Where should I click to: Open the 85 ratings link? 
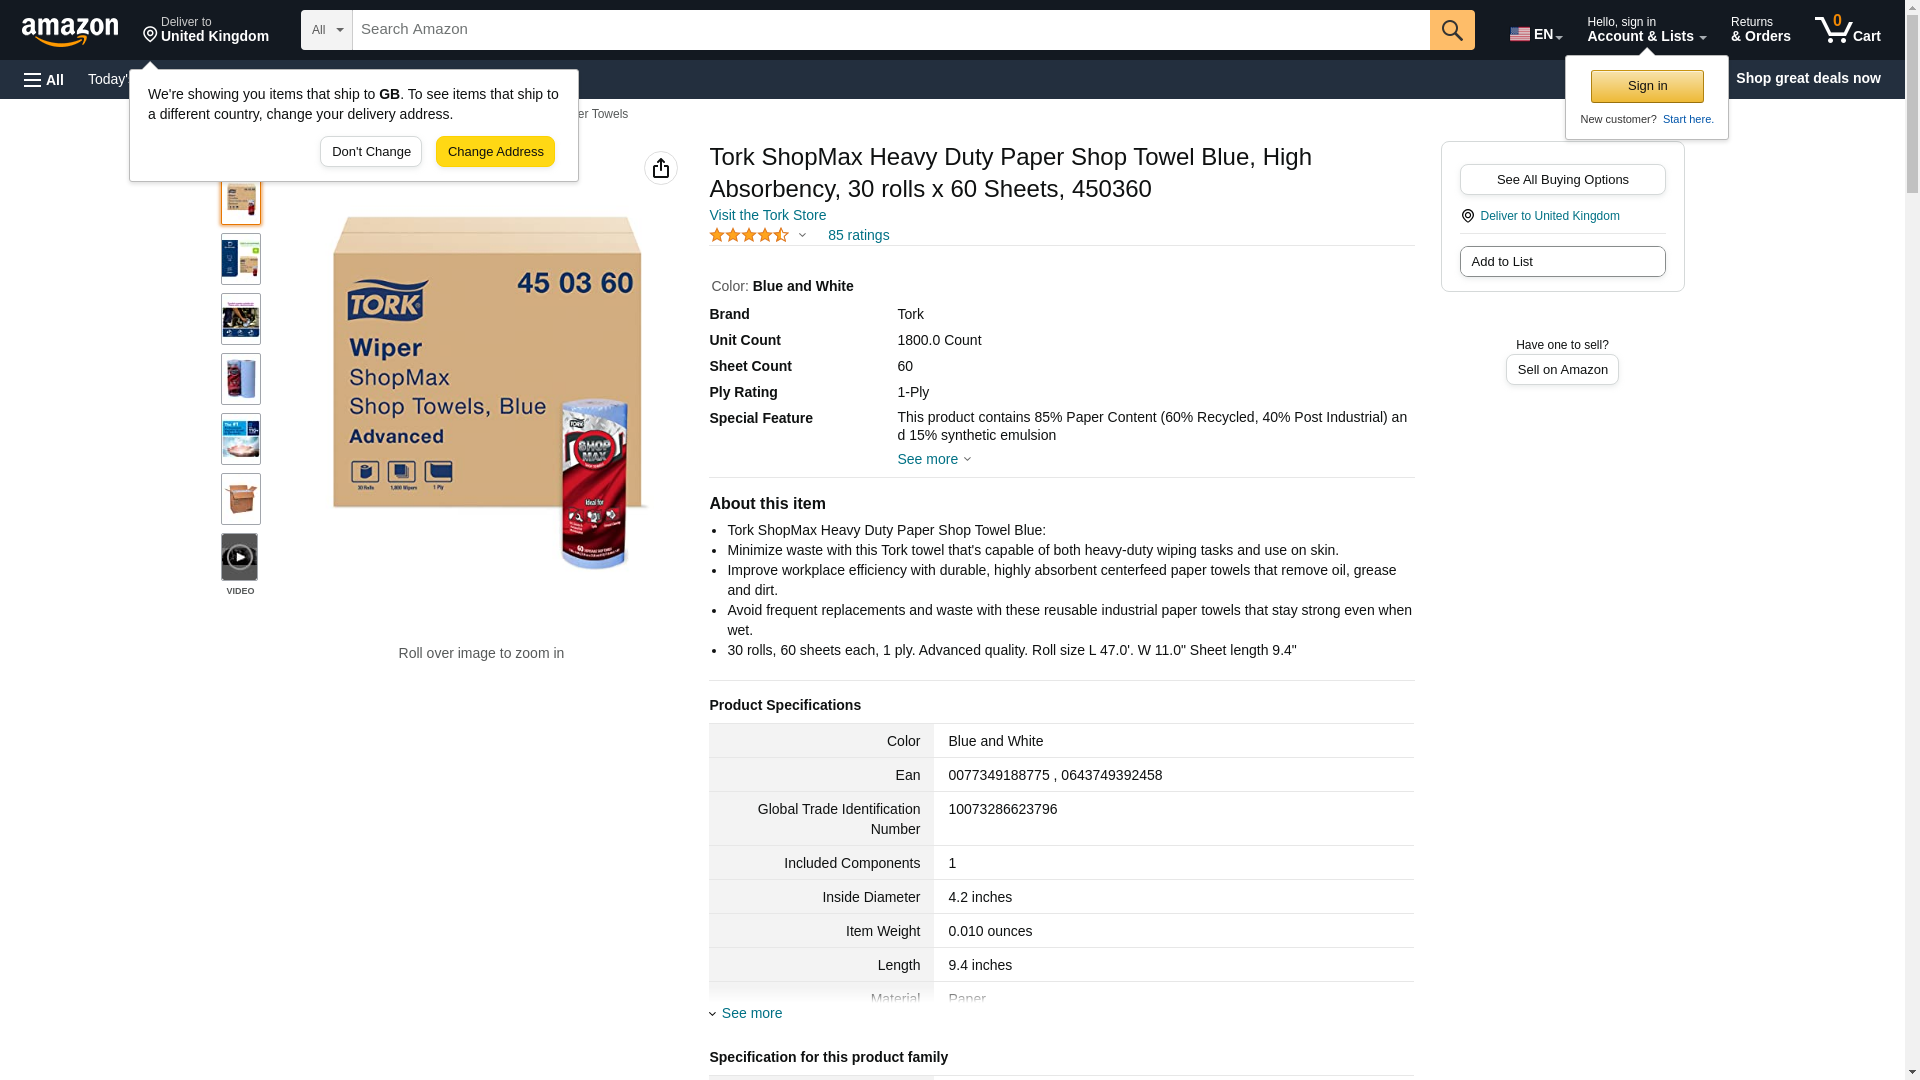coord(858,235)
